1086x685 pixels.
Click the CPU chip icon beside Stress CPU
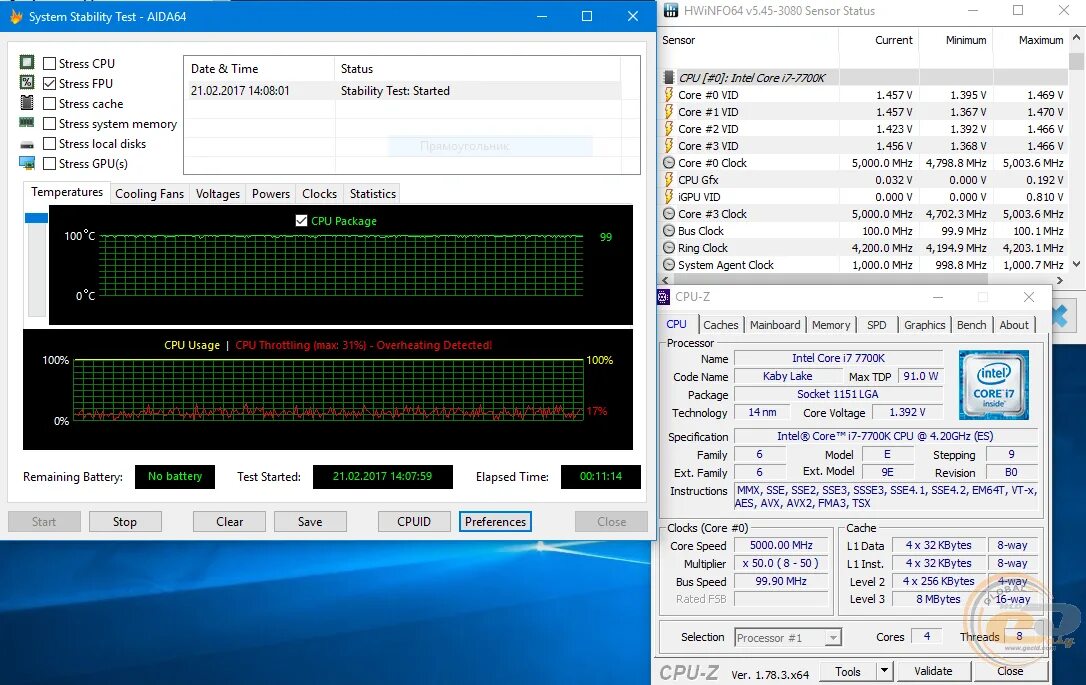27,63
